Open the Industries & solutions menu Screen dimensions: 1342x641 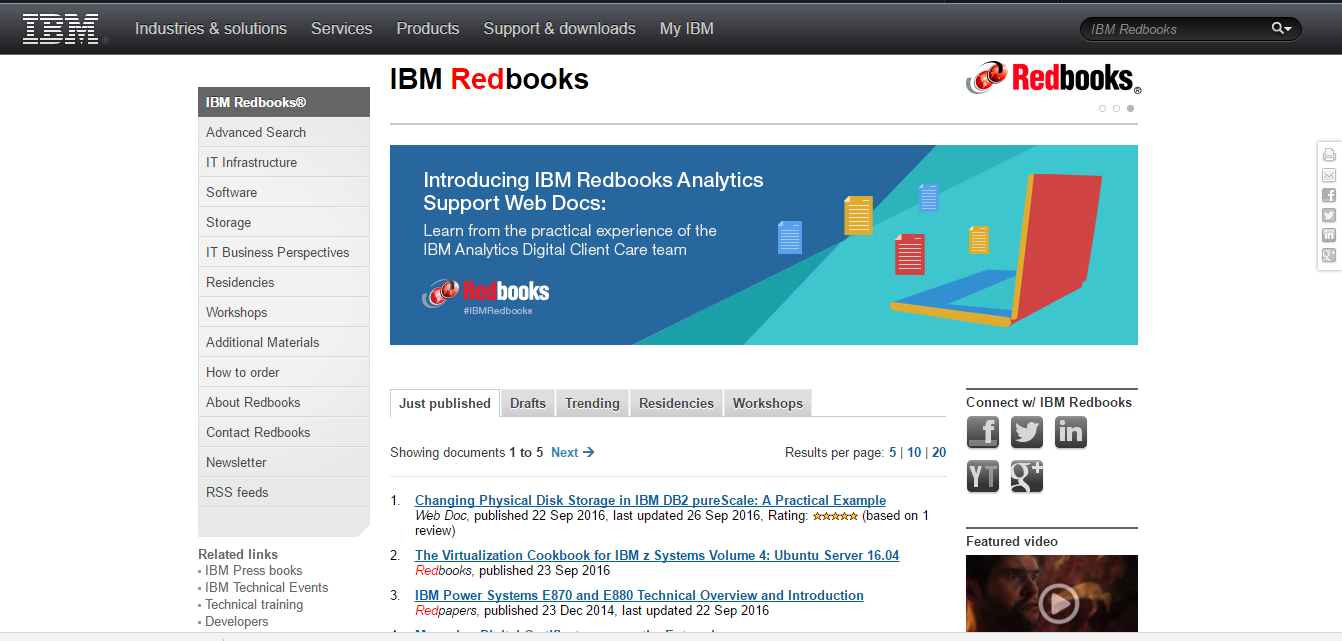[x=211, y=28]
